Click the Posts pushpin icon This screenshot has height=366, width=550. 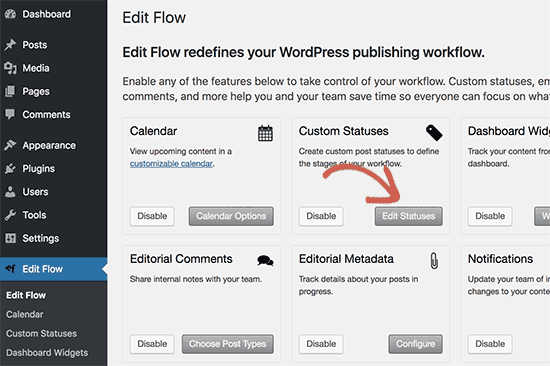coord(10,45)
